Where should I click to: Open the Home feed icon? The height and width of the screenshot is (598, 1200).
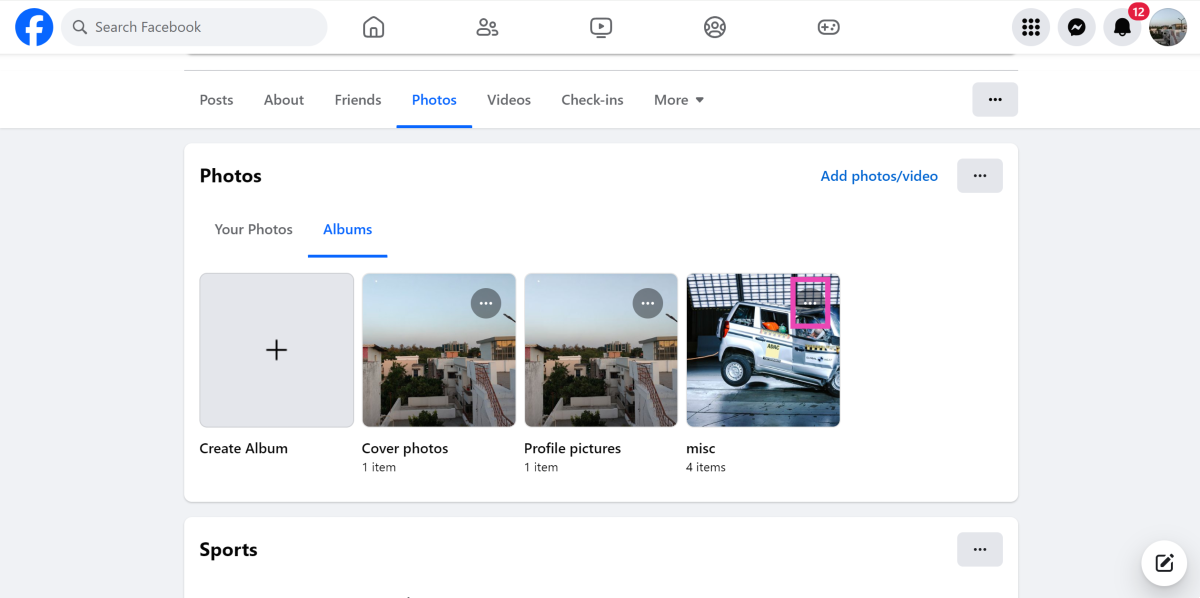[373, 27]
